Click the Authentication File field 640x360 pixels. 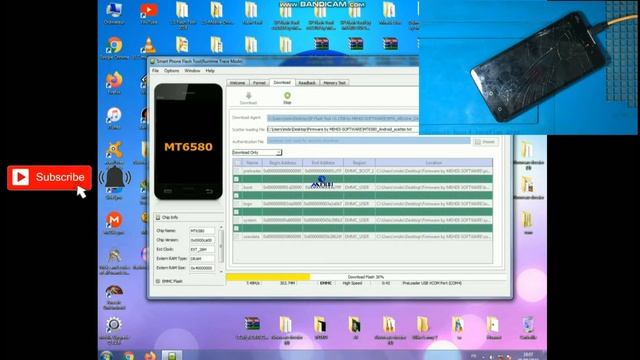[369, 141]
